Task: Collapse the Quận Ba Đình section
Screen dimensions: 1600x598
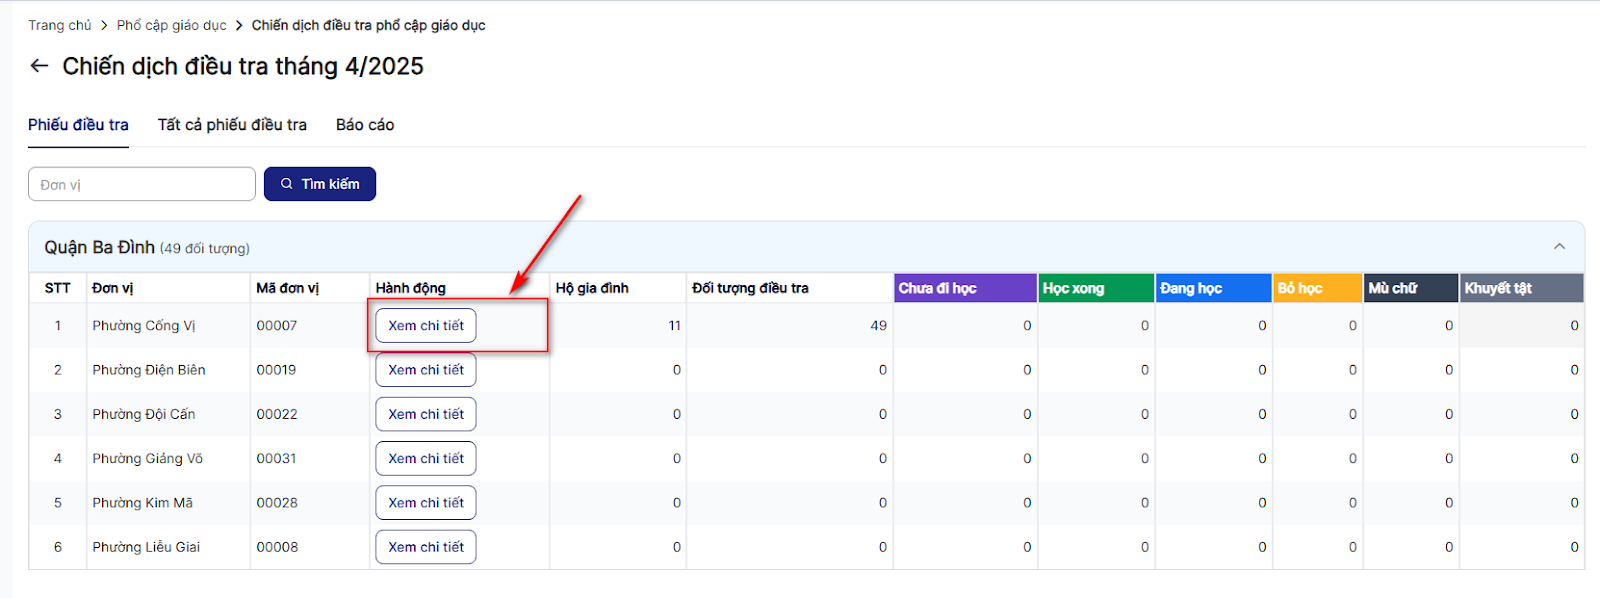Action: 1559,247
